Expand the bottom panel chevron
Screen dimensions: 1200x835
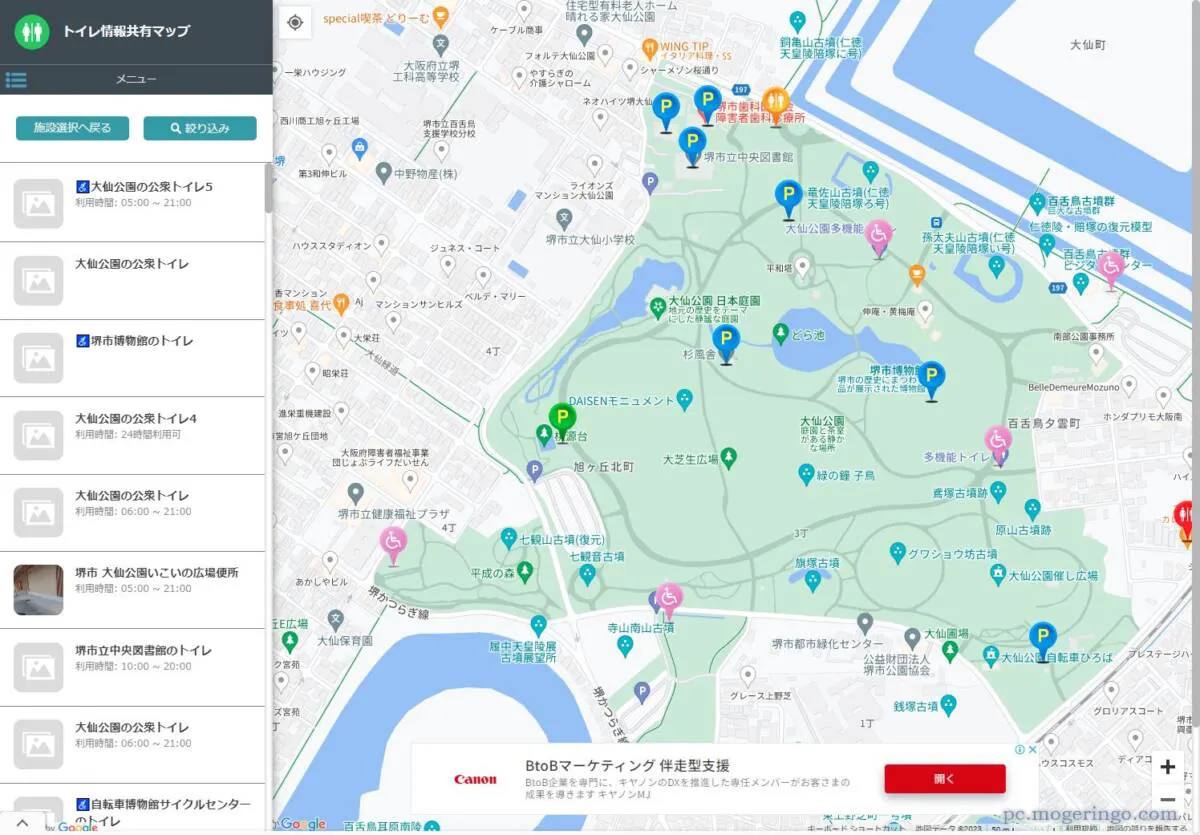[22, 821]
